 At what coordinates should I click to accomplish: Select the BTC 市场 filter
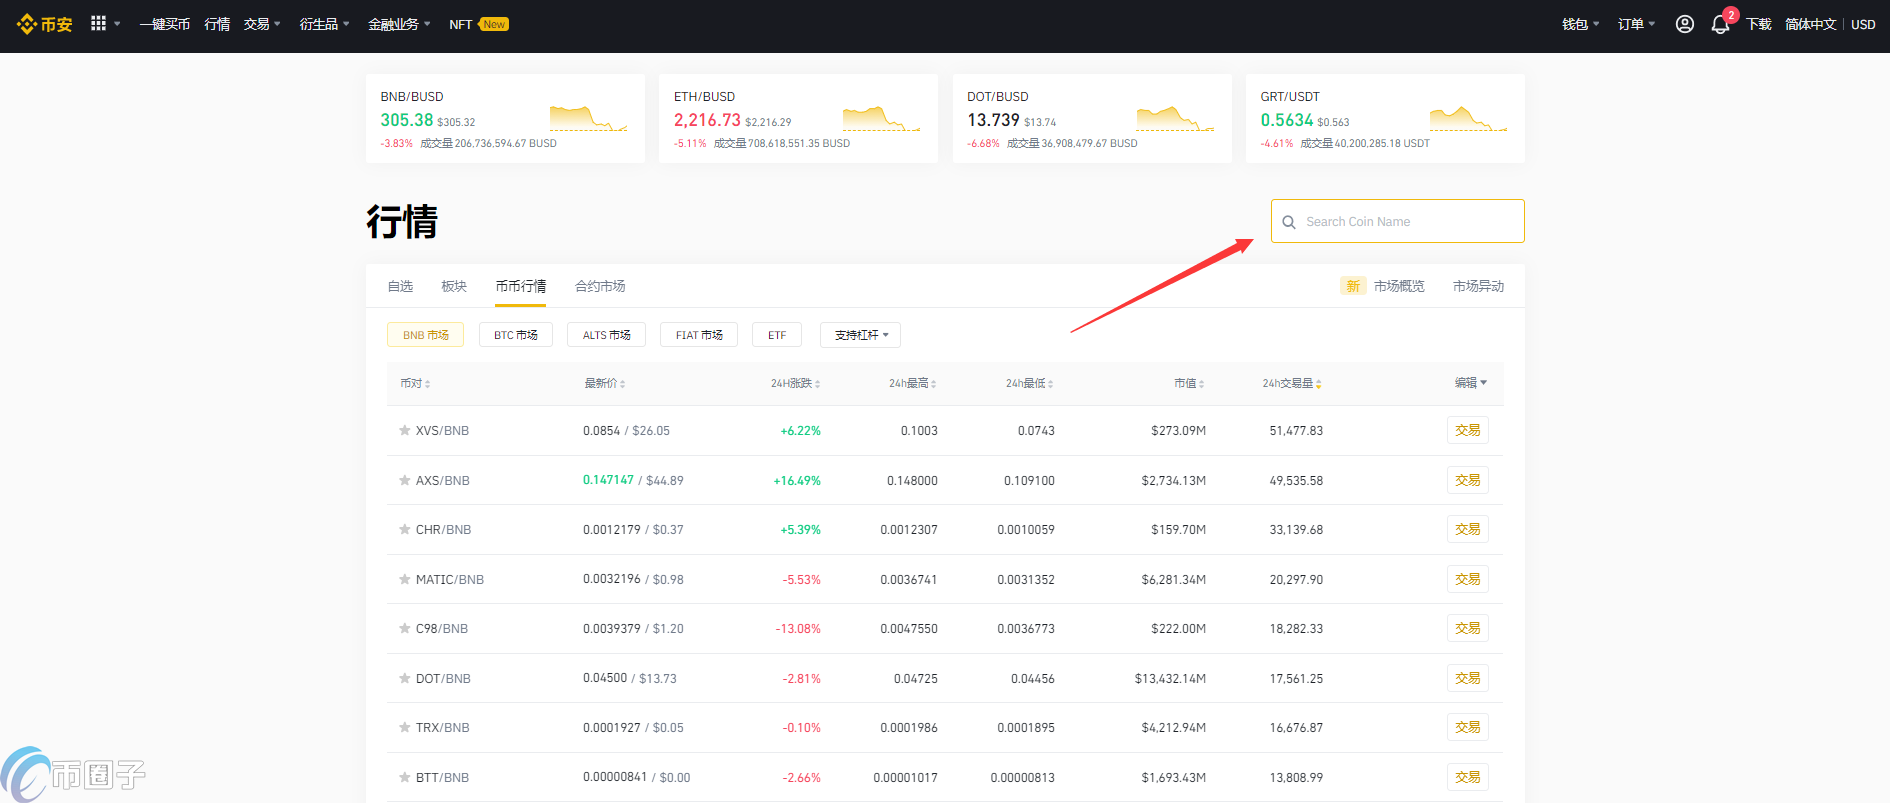click(516, 335)
